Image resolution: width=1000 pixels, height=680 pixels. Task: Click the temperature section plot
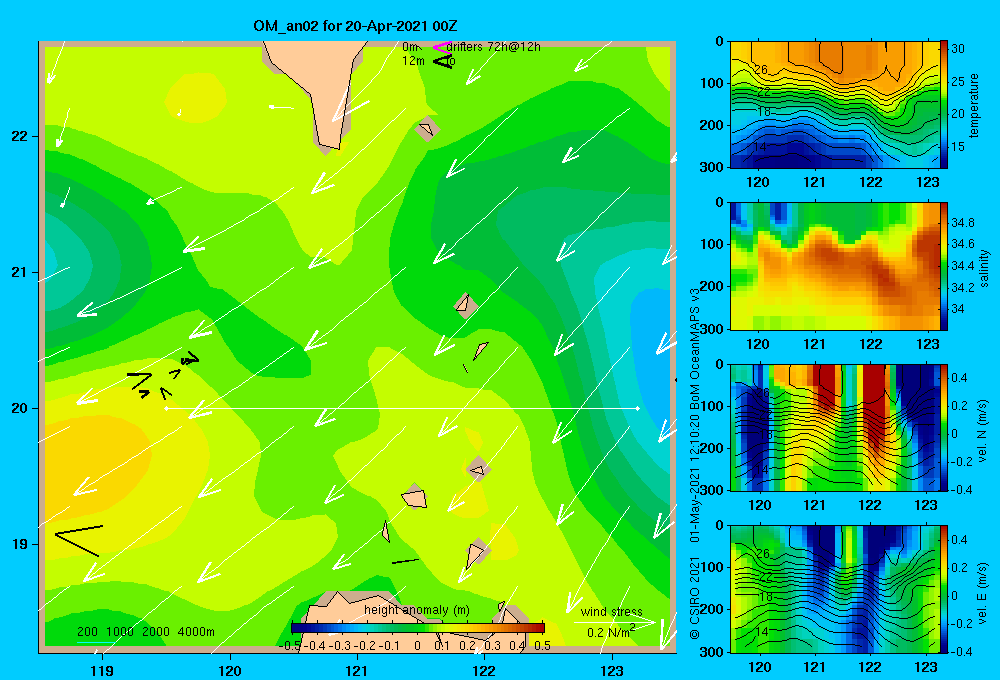pos(834,105)
